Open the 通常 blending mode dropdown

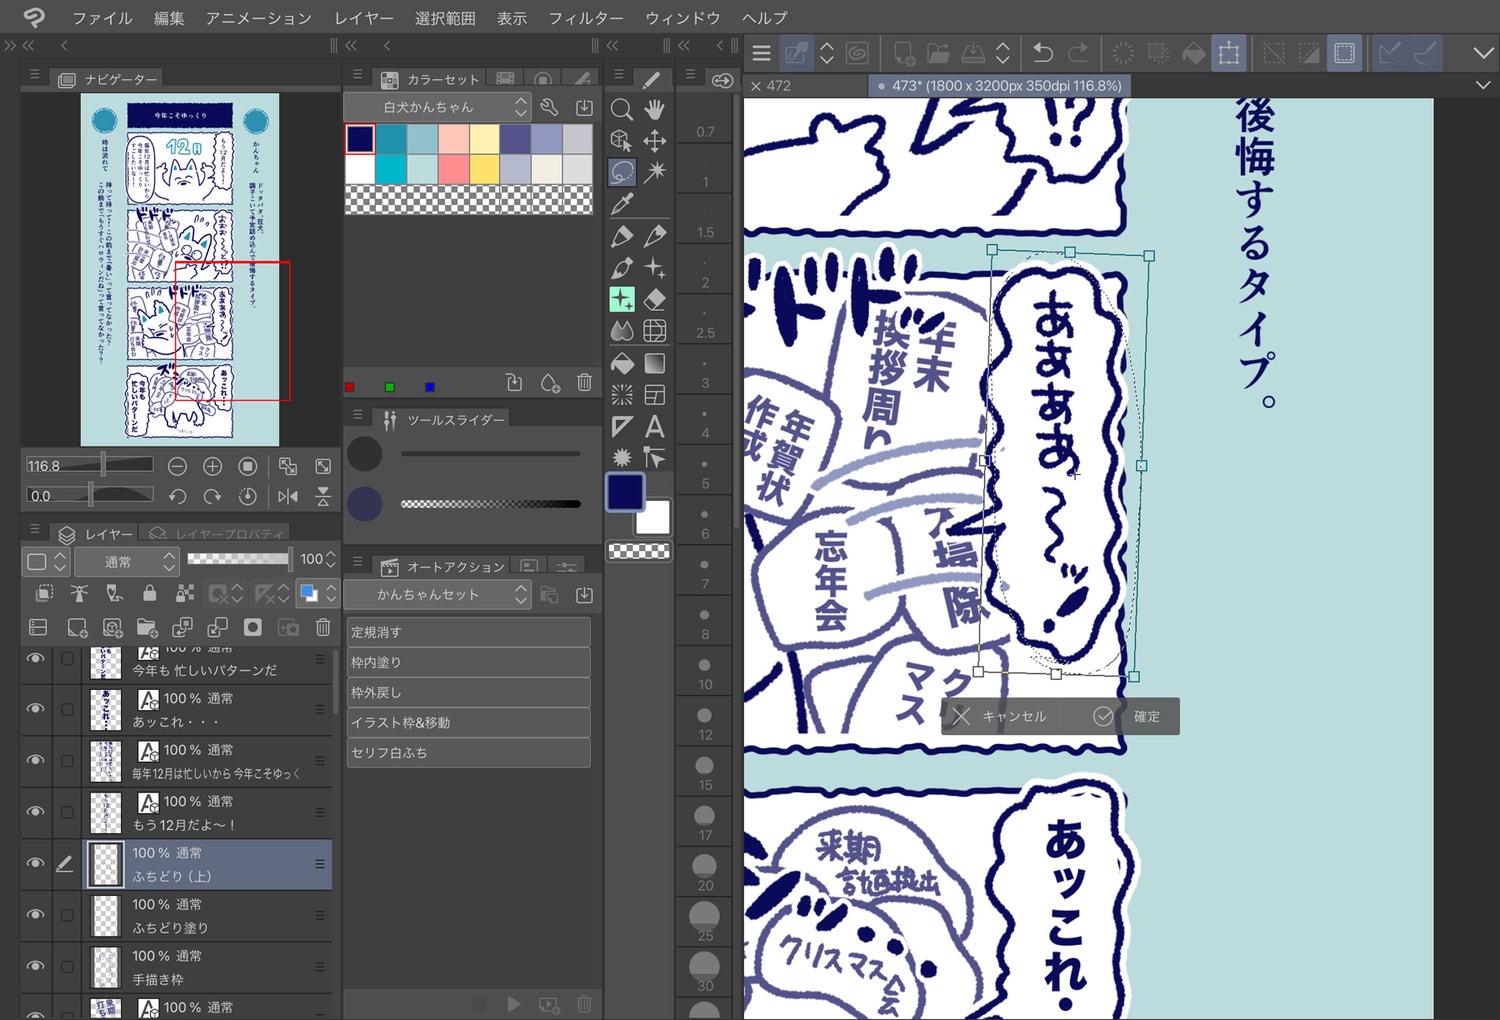click(126, 561)
